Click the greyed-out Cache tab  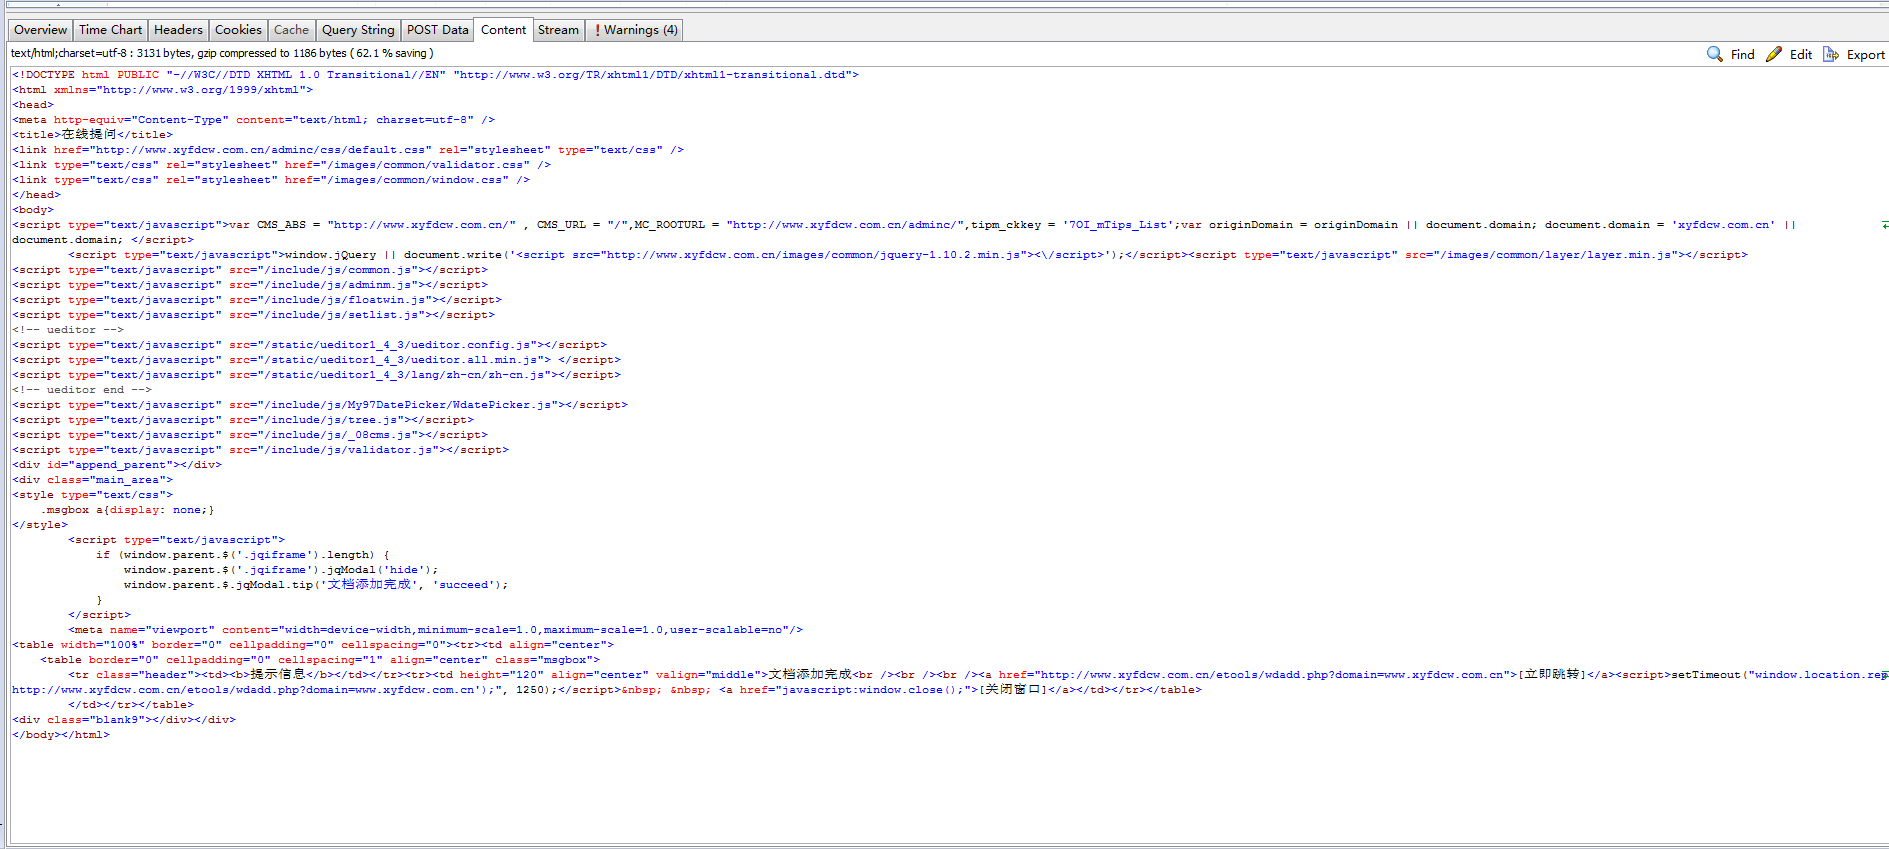click(x=291, y=30)
